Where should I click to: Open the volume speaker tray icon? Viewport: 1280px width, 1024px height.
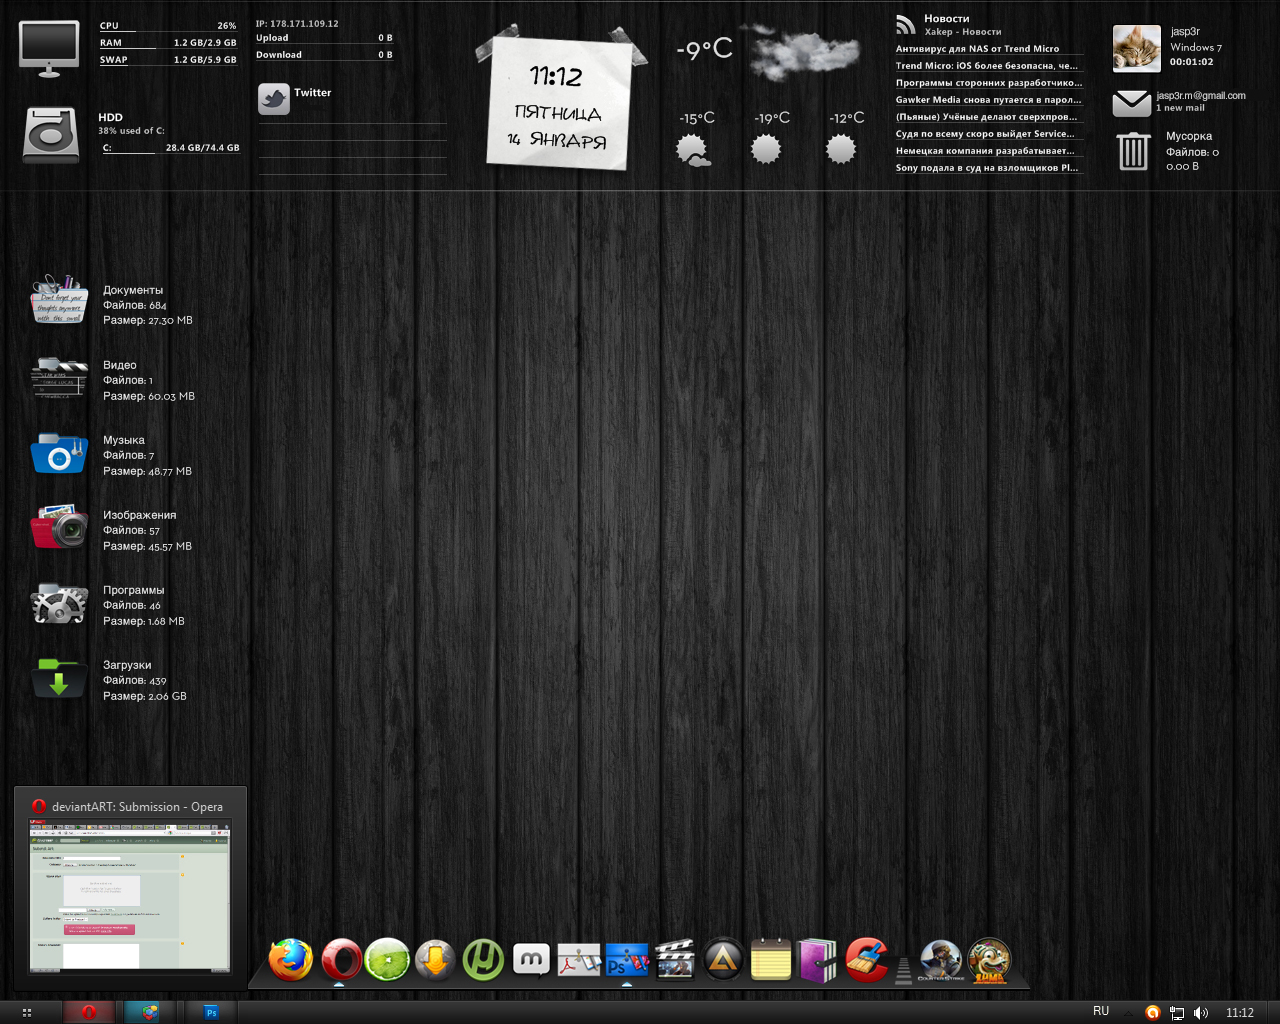point(1201,1013)
